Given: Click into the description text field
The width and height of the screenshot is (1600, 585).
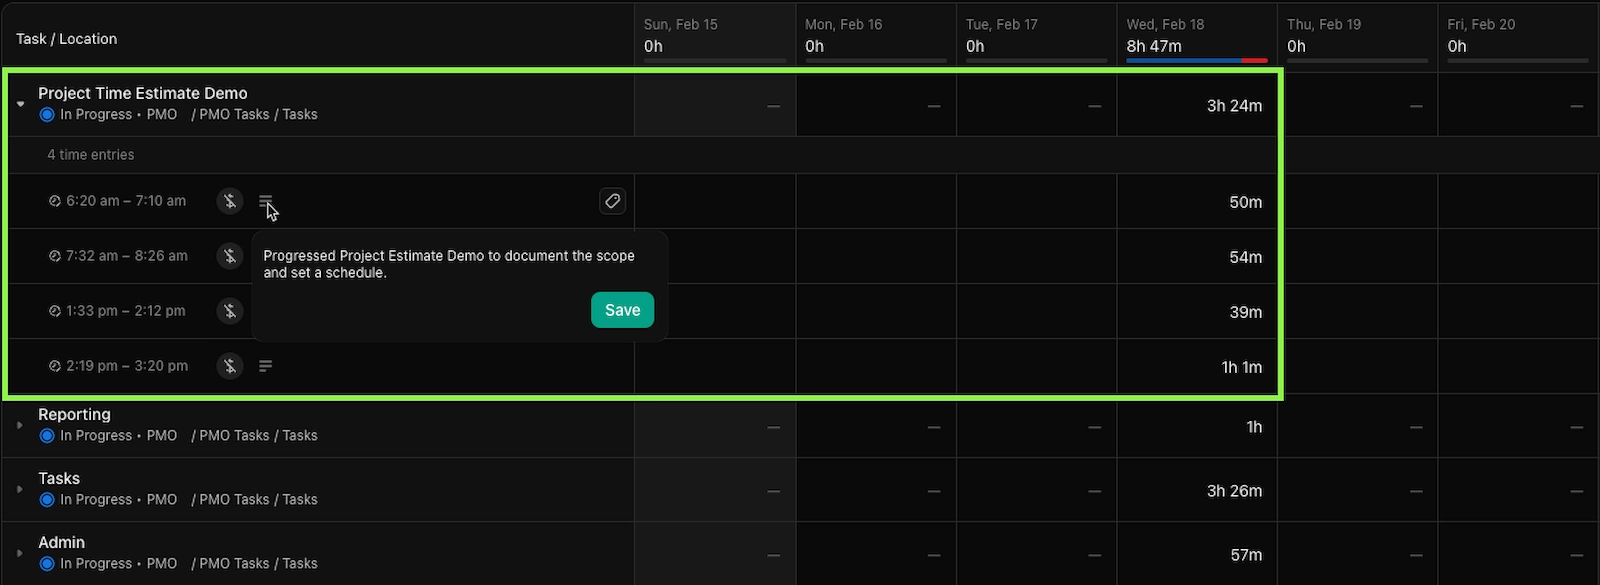Looking at the screenshot, I should [449, 264].
